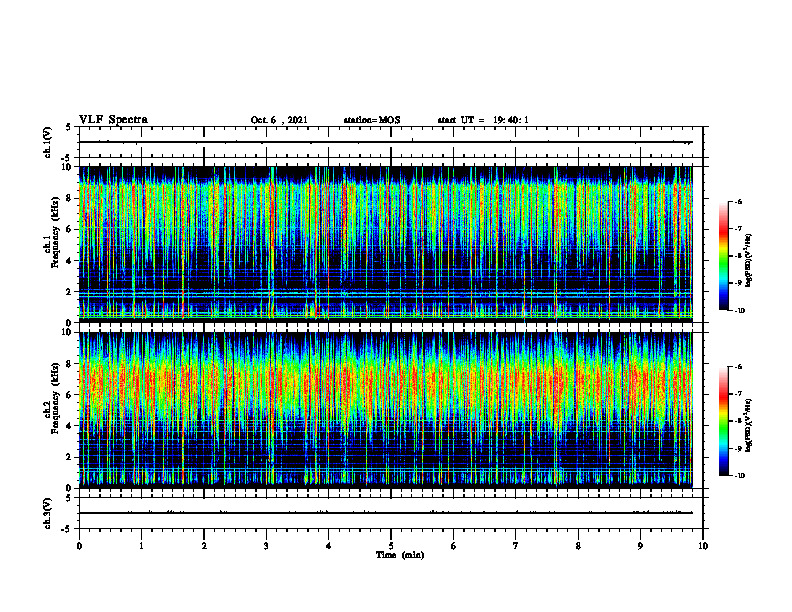Click the "5" tick on ch.1(V) axis

[68, 127]
